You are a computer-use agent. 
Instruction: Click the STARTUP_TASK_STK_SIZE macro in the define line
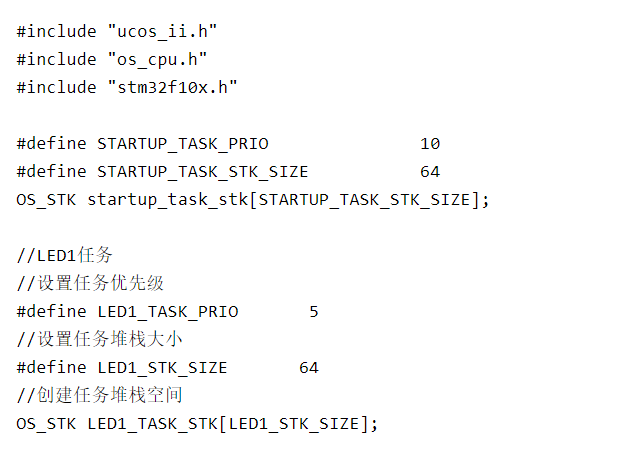point(203,172)
